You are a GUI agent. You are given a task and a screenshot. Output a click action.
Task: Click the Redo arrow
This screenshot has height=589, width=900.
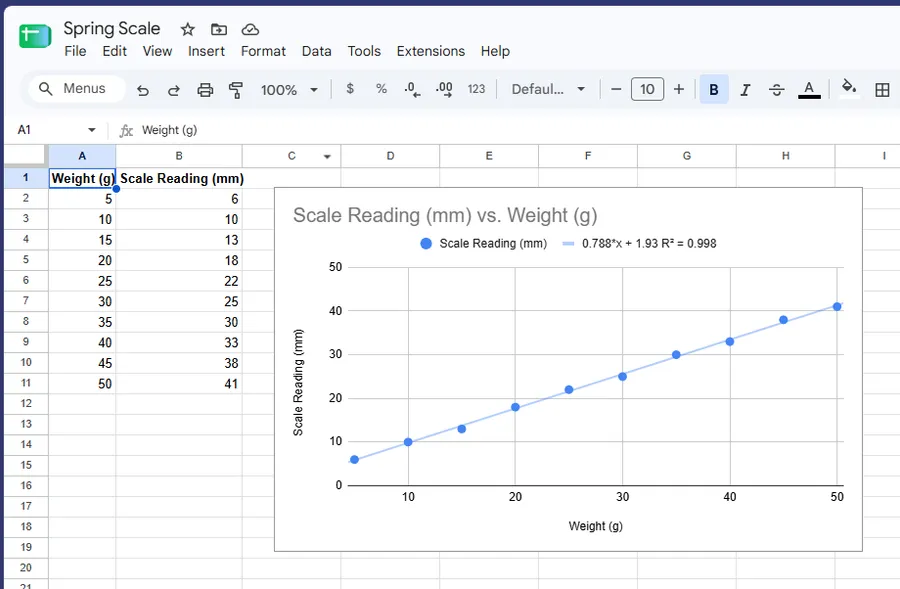tap(173, 90)
